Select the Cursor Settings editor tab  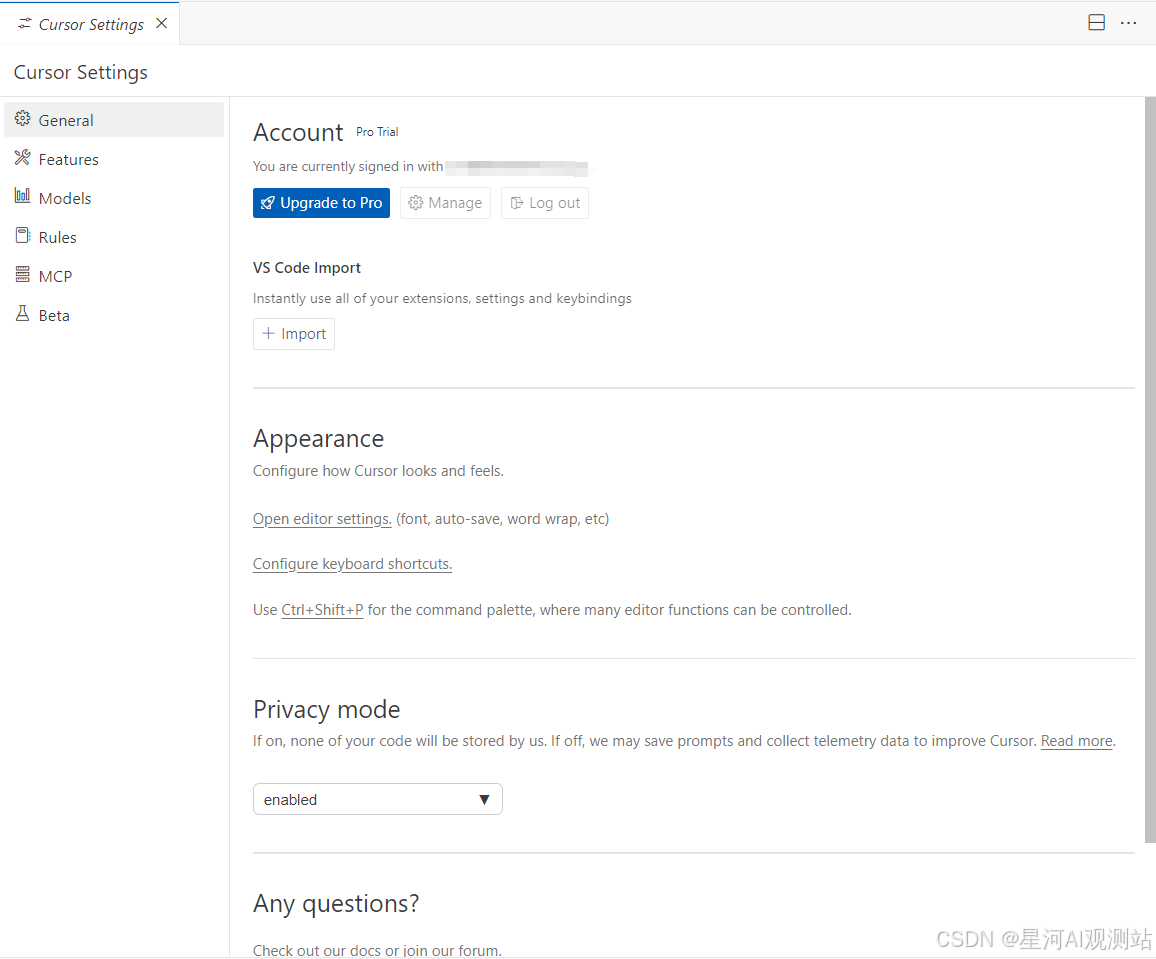(90, 24)
